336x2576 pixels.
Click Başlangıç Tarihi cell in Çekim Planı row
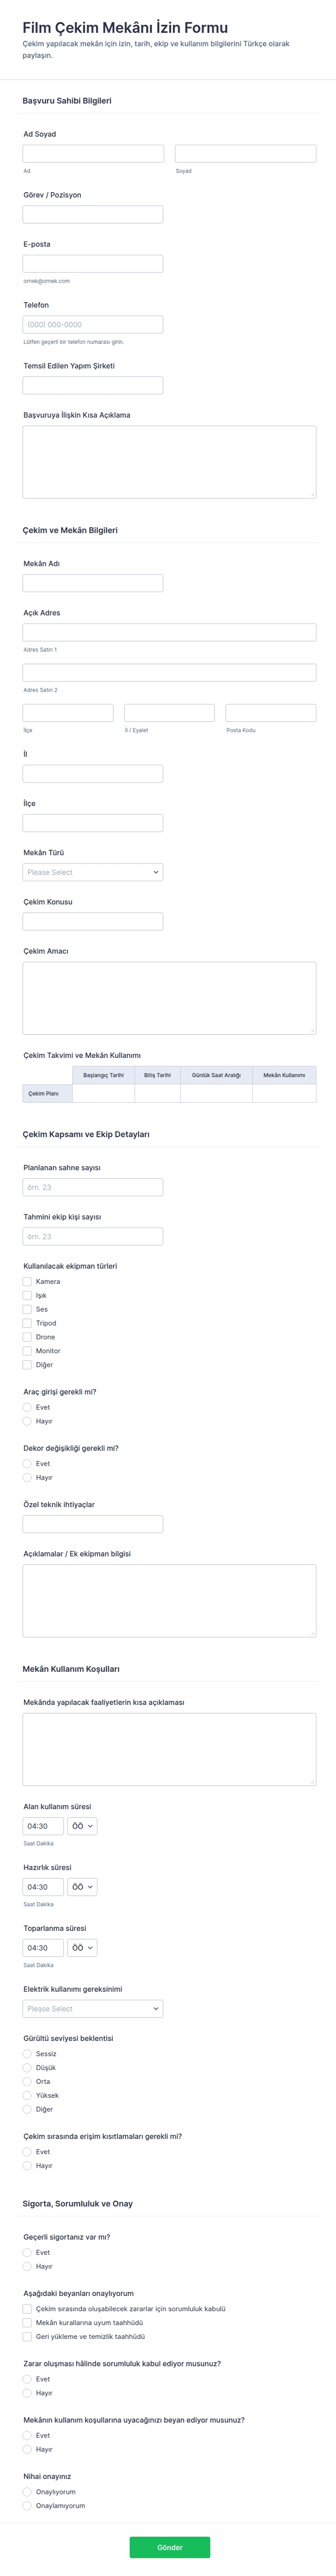103,1093
